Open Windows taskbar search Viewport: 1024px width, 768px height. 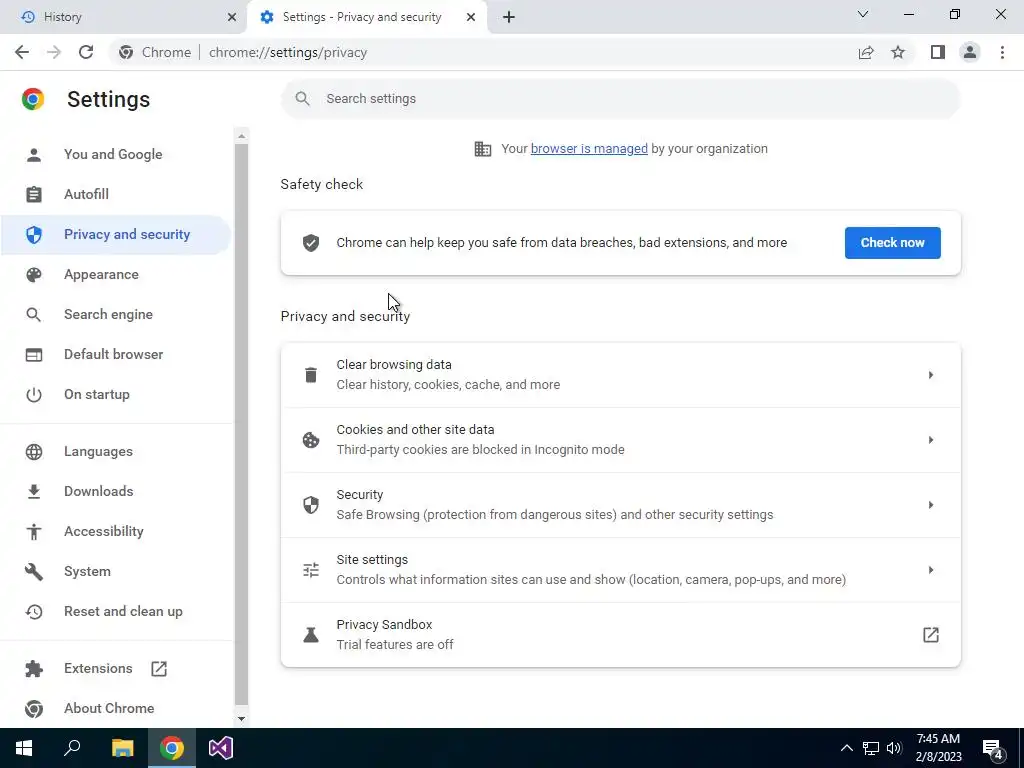(x=72, y=748)
